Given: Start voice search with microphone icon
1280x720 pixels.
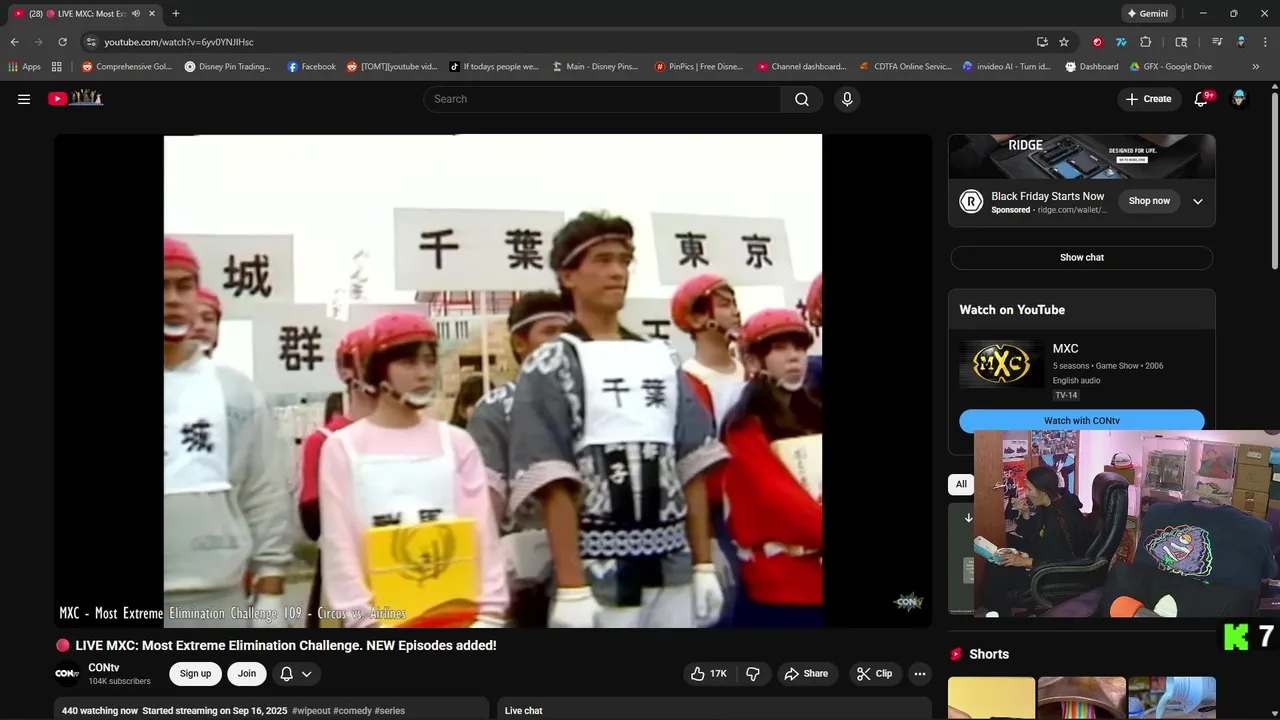Looking at the screenshot, I should pyautogui.click(x=847, y=99).
